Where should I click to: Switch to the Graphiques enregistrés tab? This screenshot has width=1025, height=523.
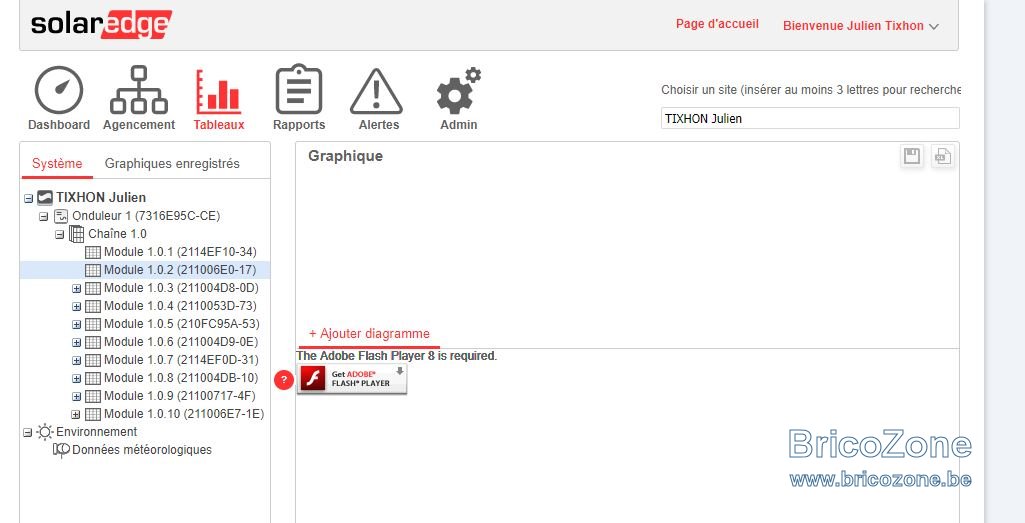(x=172, y=163)
